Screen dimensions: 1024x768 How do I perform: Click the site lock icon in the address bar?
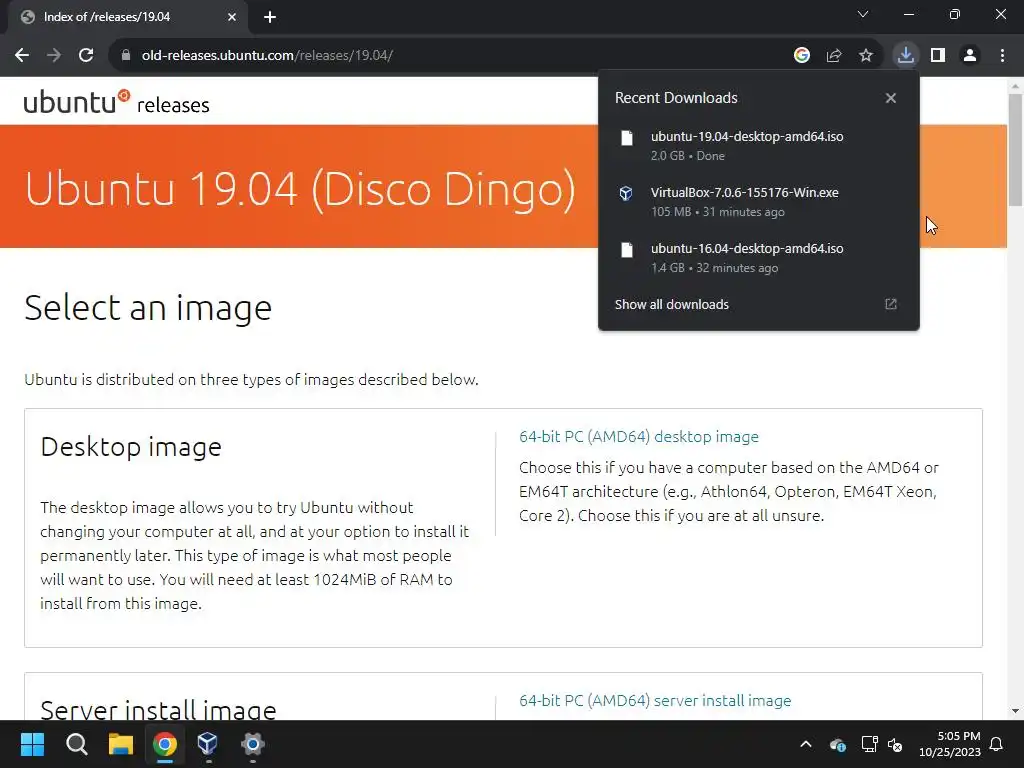pyautogui.click(x=126, y=56)
